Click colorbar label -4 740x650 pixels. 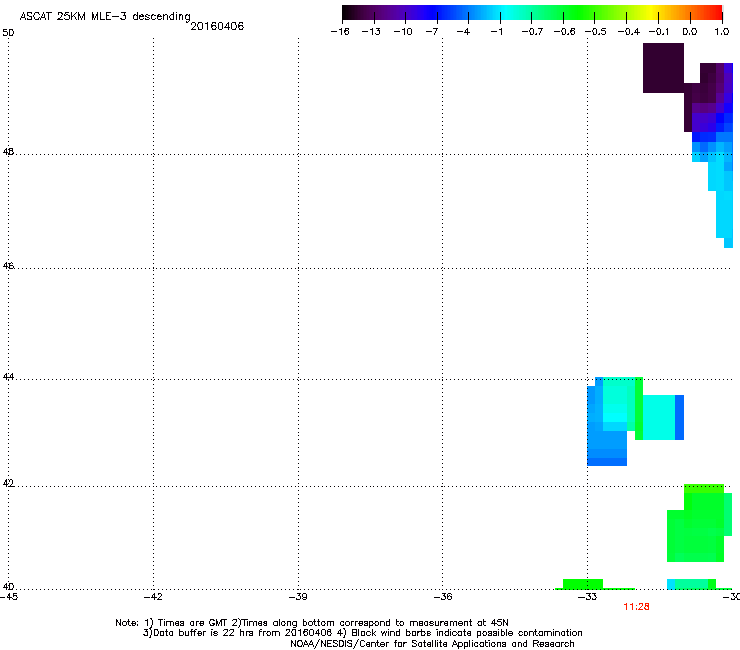point(463,32)
